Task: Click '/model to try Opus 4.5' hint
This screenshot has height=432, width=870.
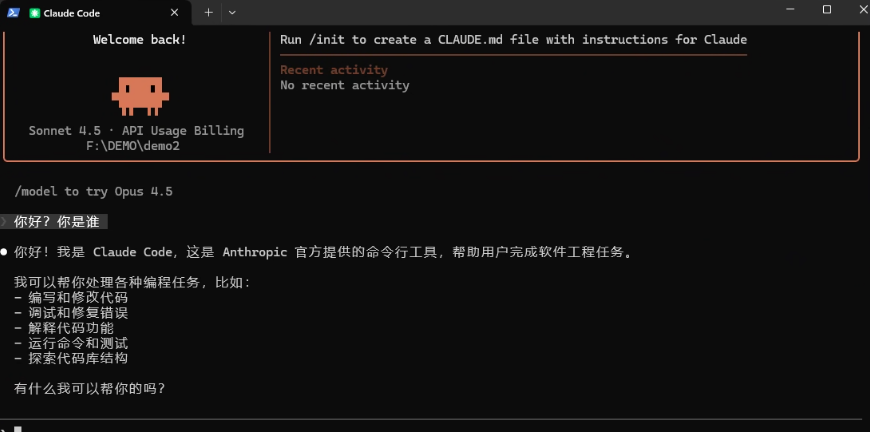Action: point(93,192)
